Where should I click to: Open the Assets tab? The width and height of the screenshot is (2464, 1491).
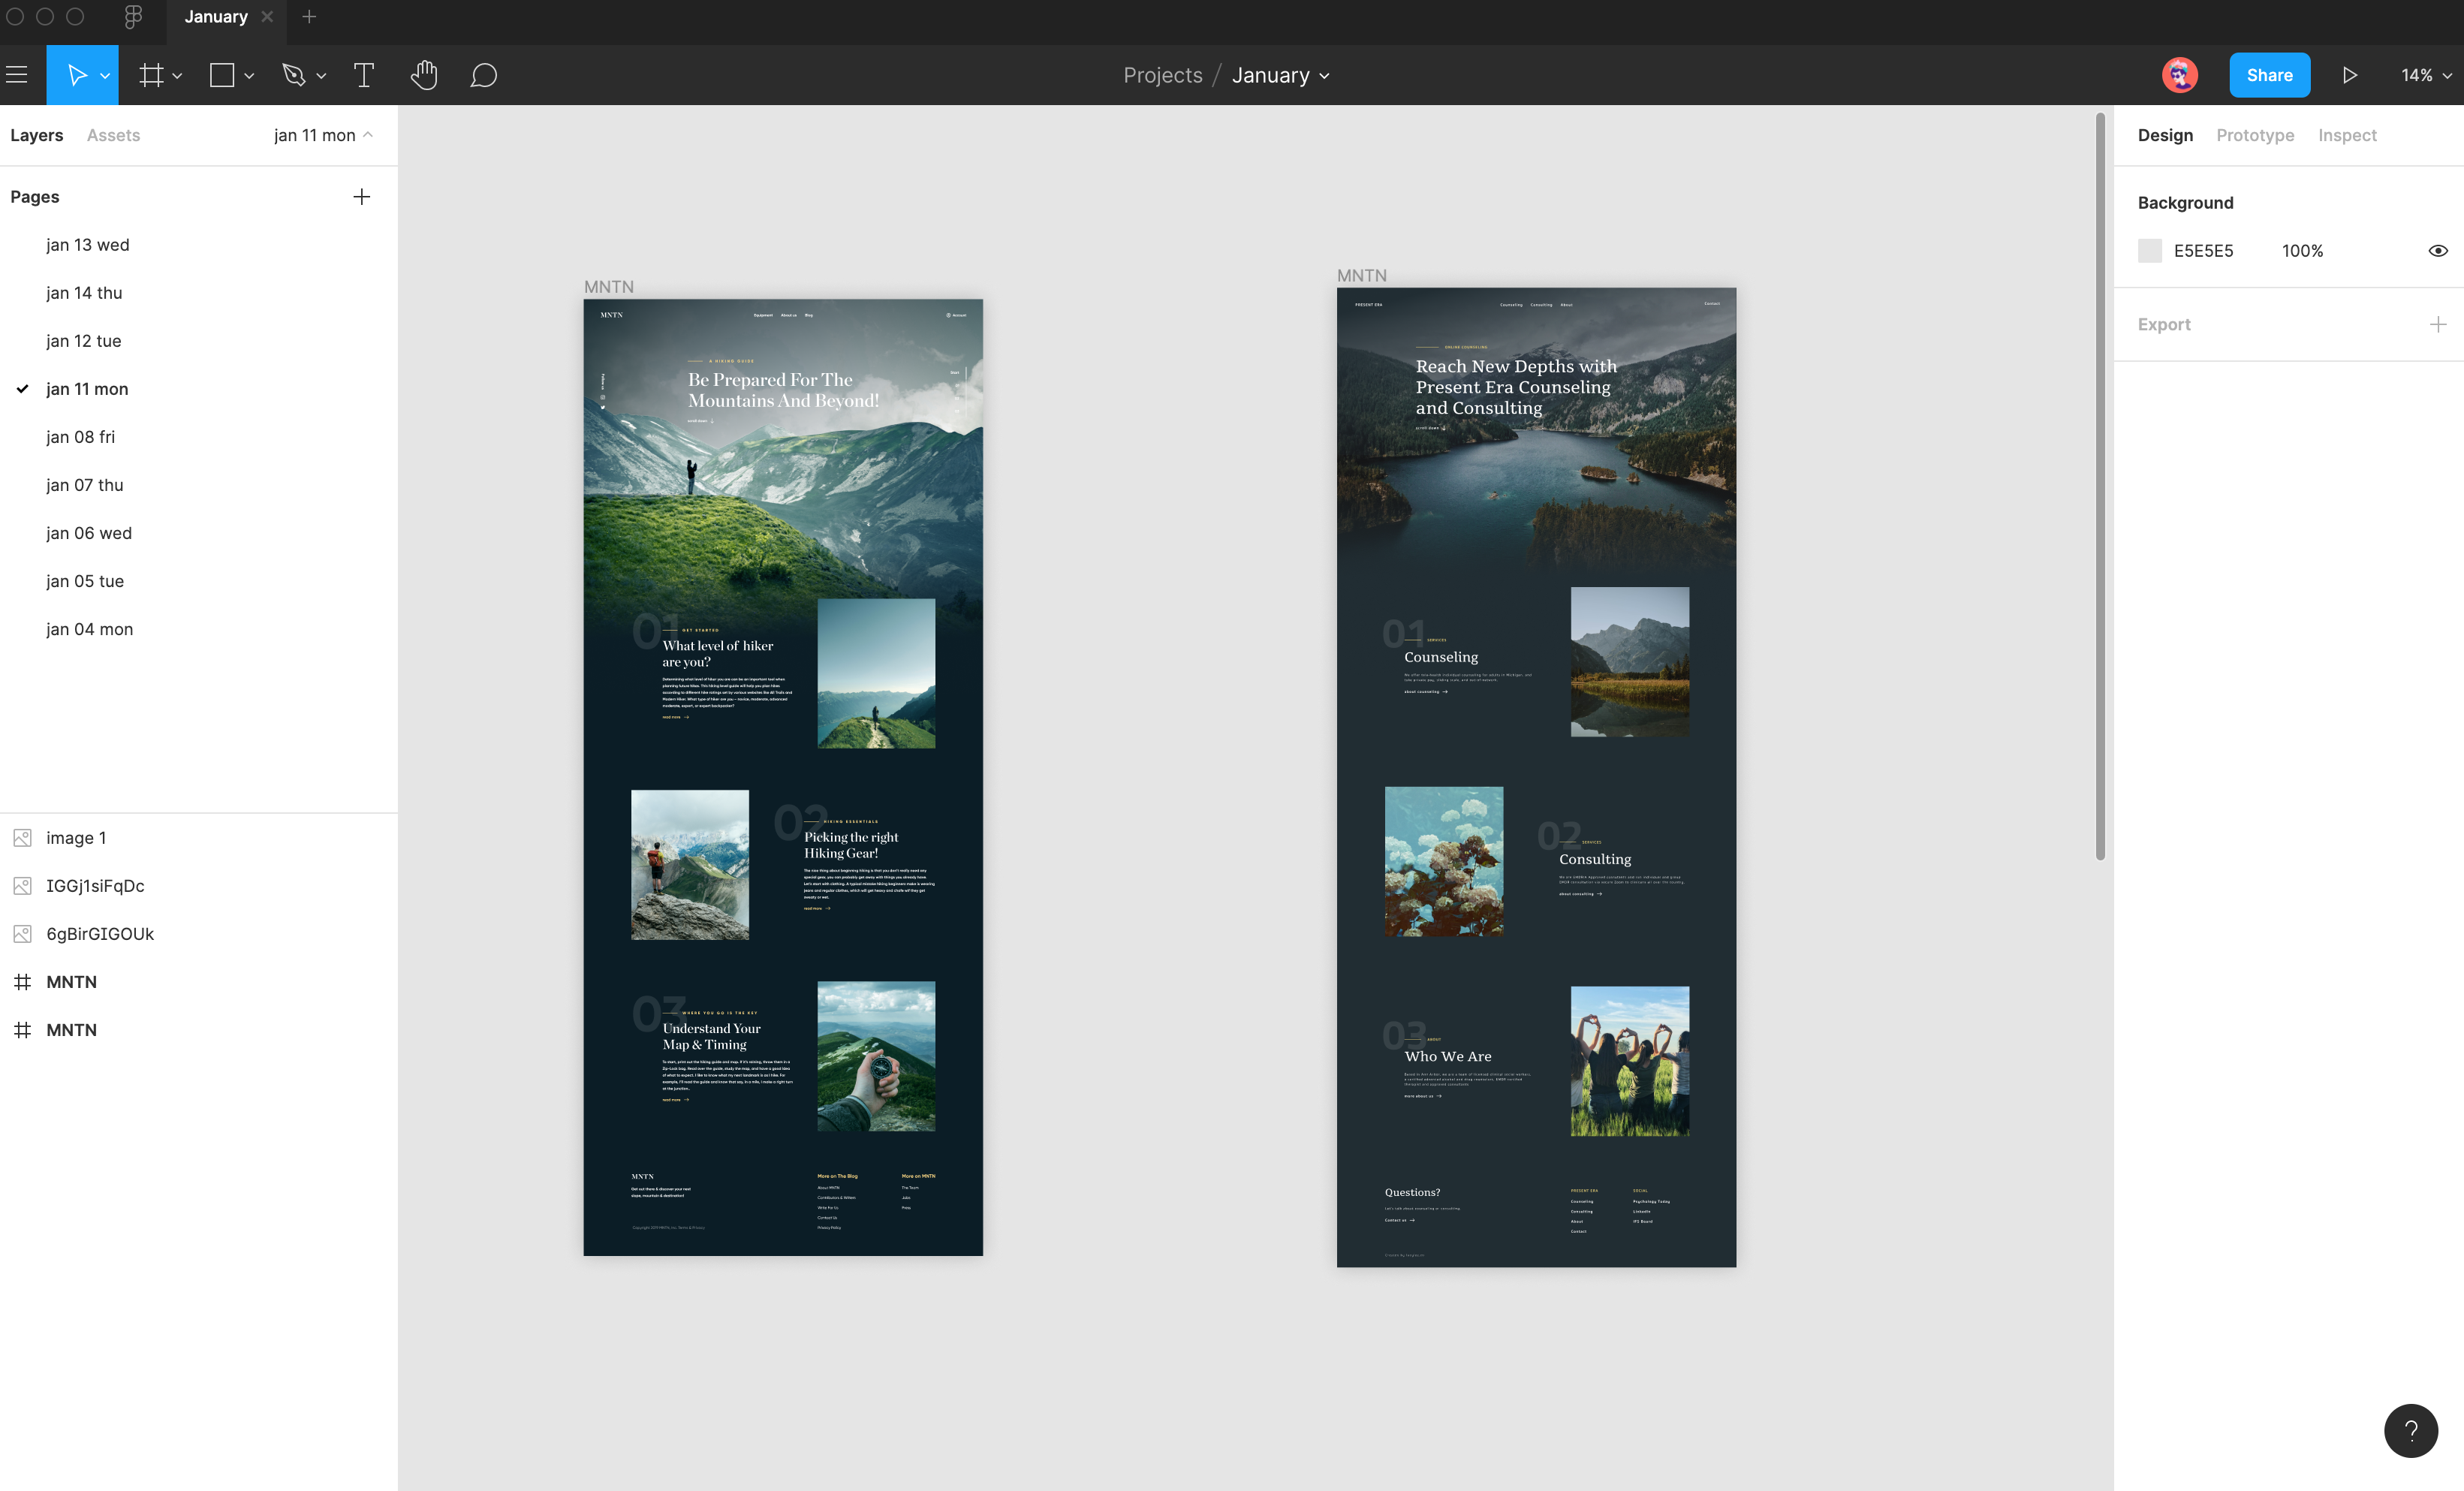pyautogui.click(x=113, y=135)
